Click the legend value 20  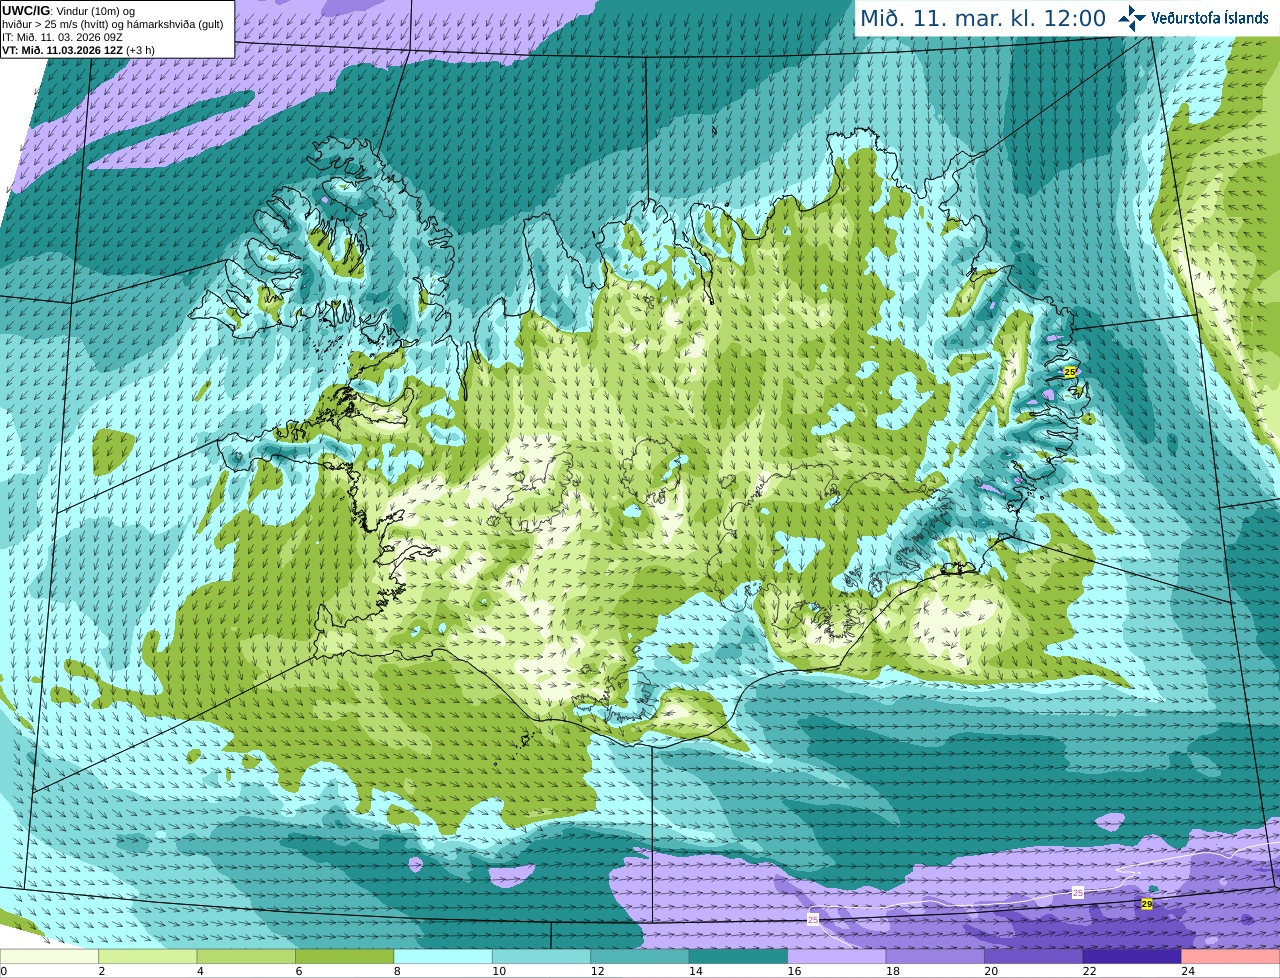pyautogui.click(x=991, y=971)
